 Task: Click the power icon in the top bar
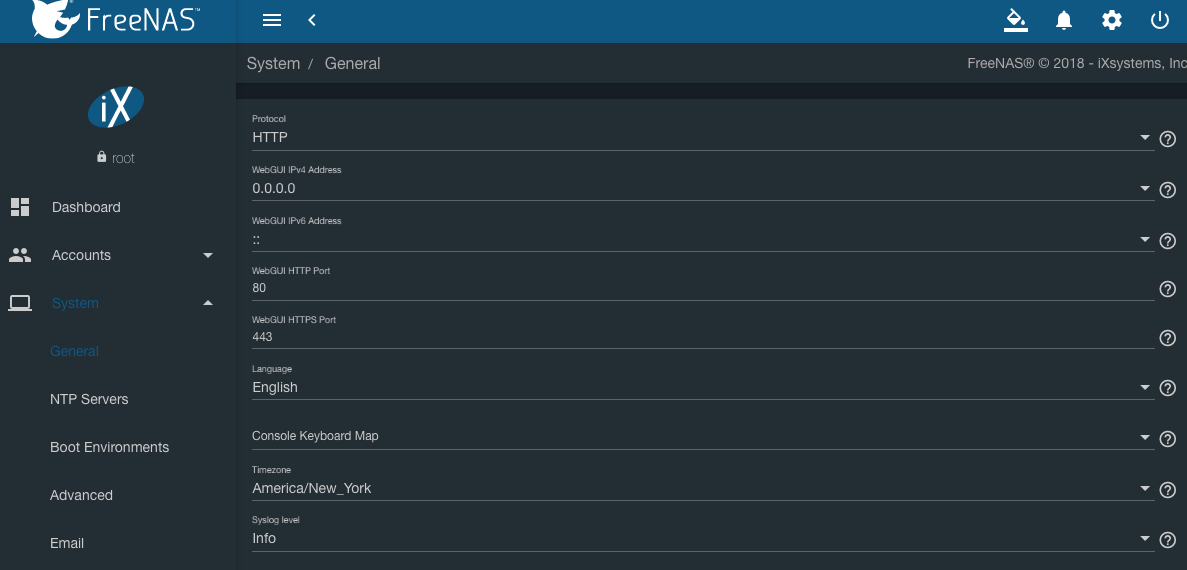1160,20
